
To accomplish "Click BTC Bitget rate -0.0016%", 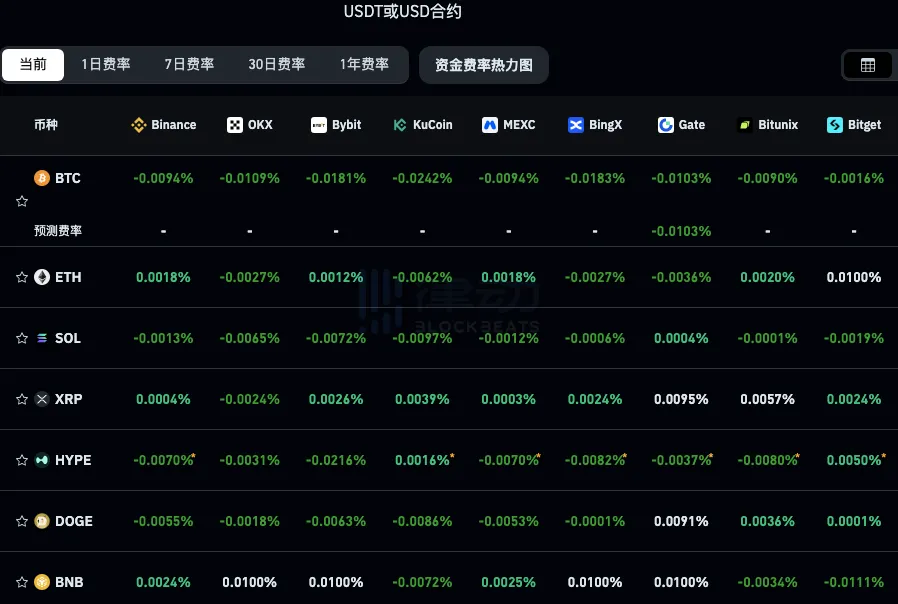I will pos(853,179).
